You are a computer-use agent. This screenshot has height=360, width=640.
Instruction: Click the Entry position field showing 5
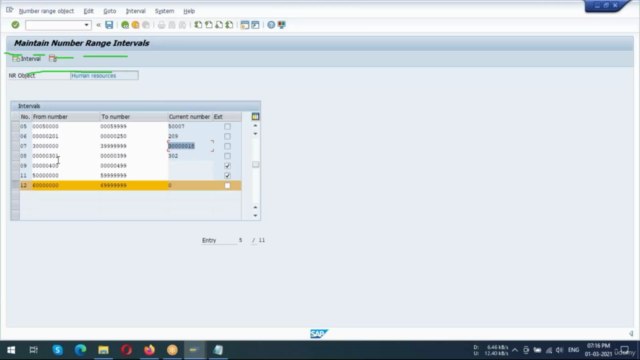240,240
